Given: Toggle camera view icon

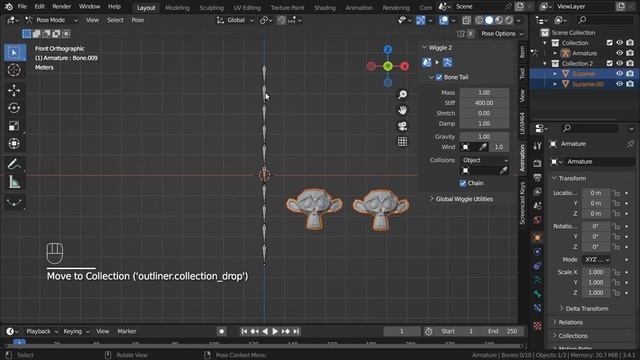Looking at the screenshot, I should (x=402, y=126).
